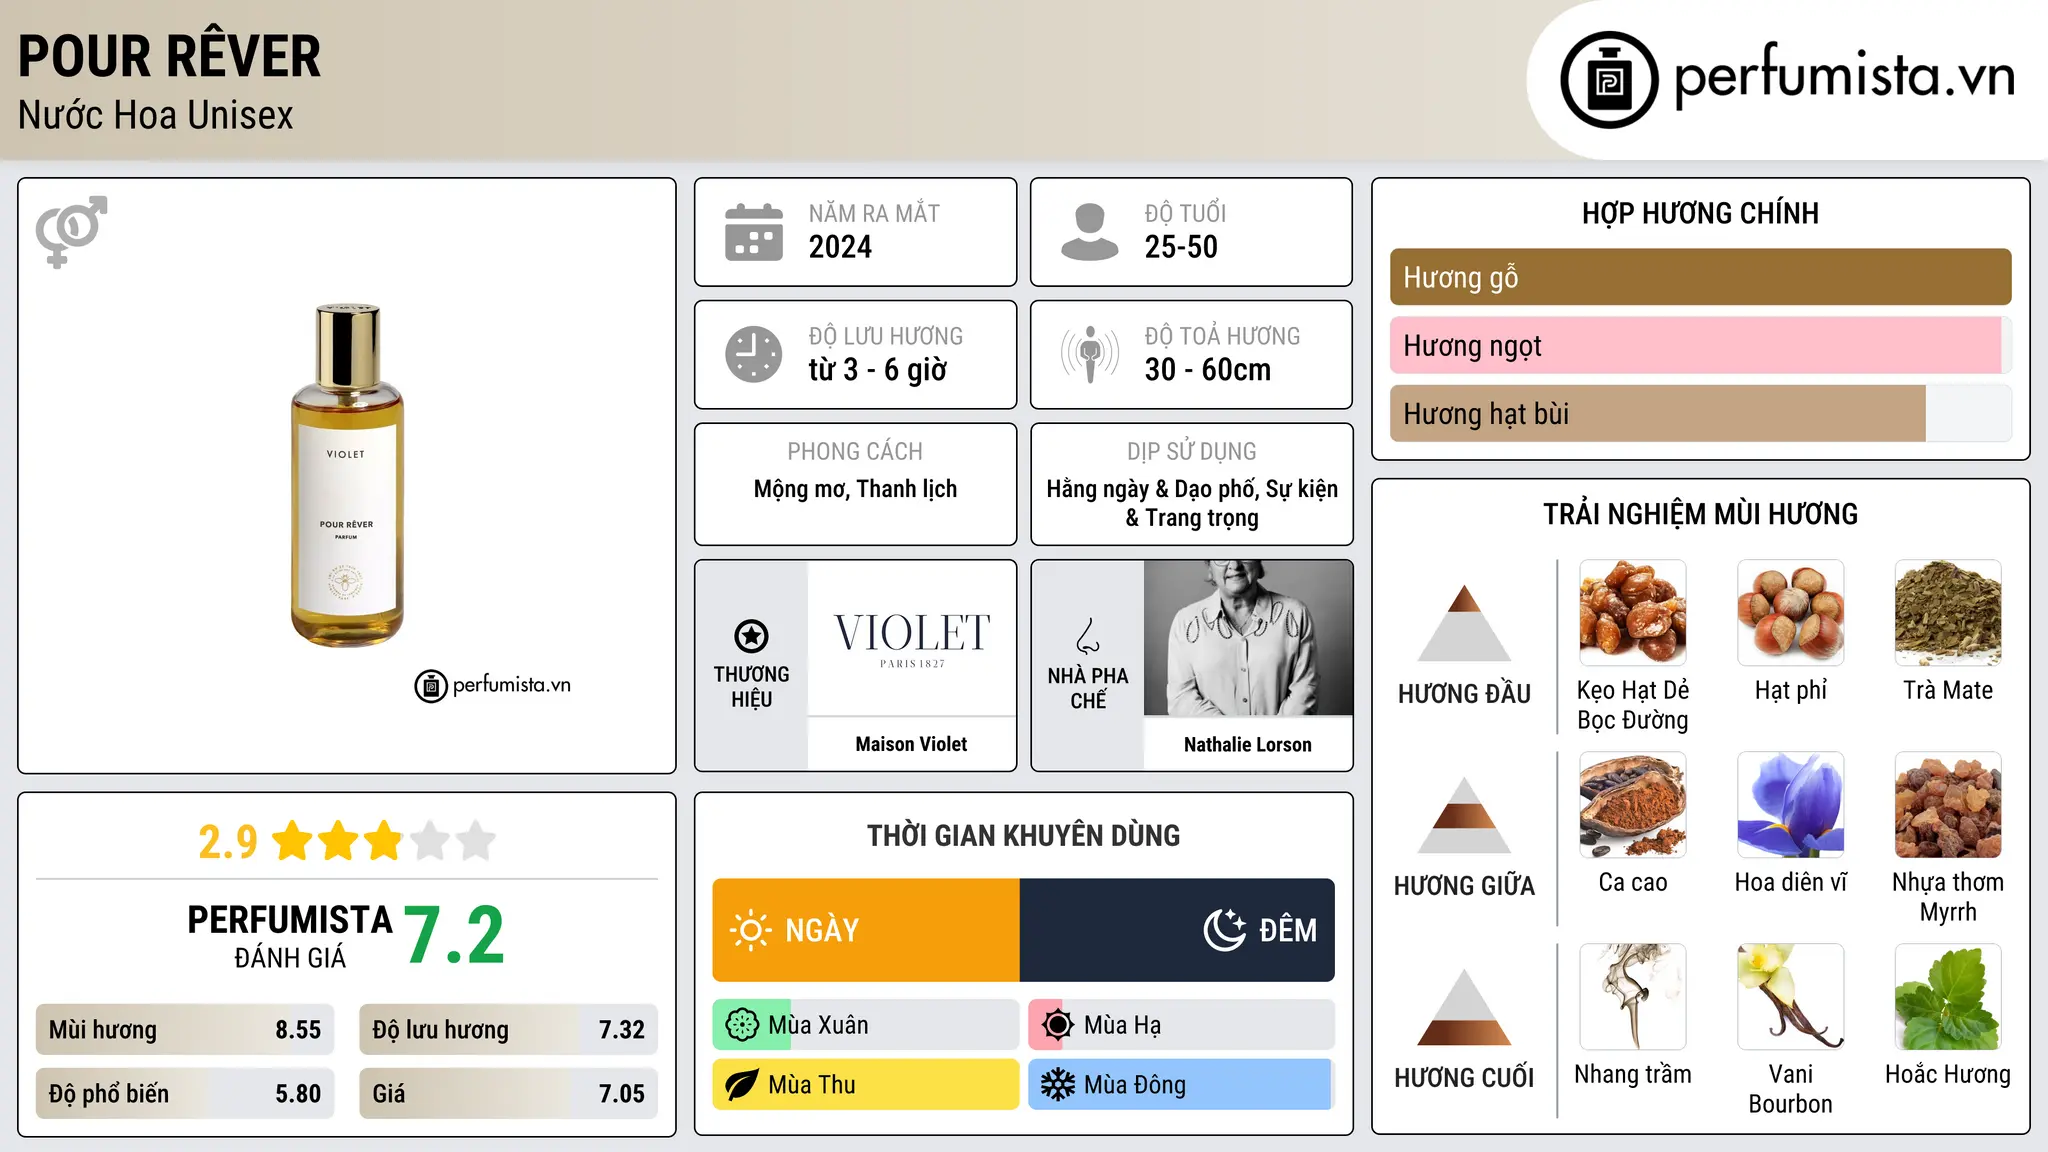
Task: Click the star badge icon above THƯƠNG HIỆU
Action: click(751, 636)
